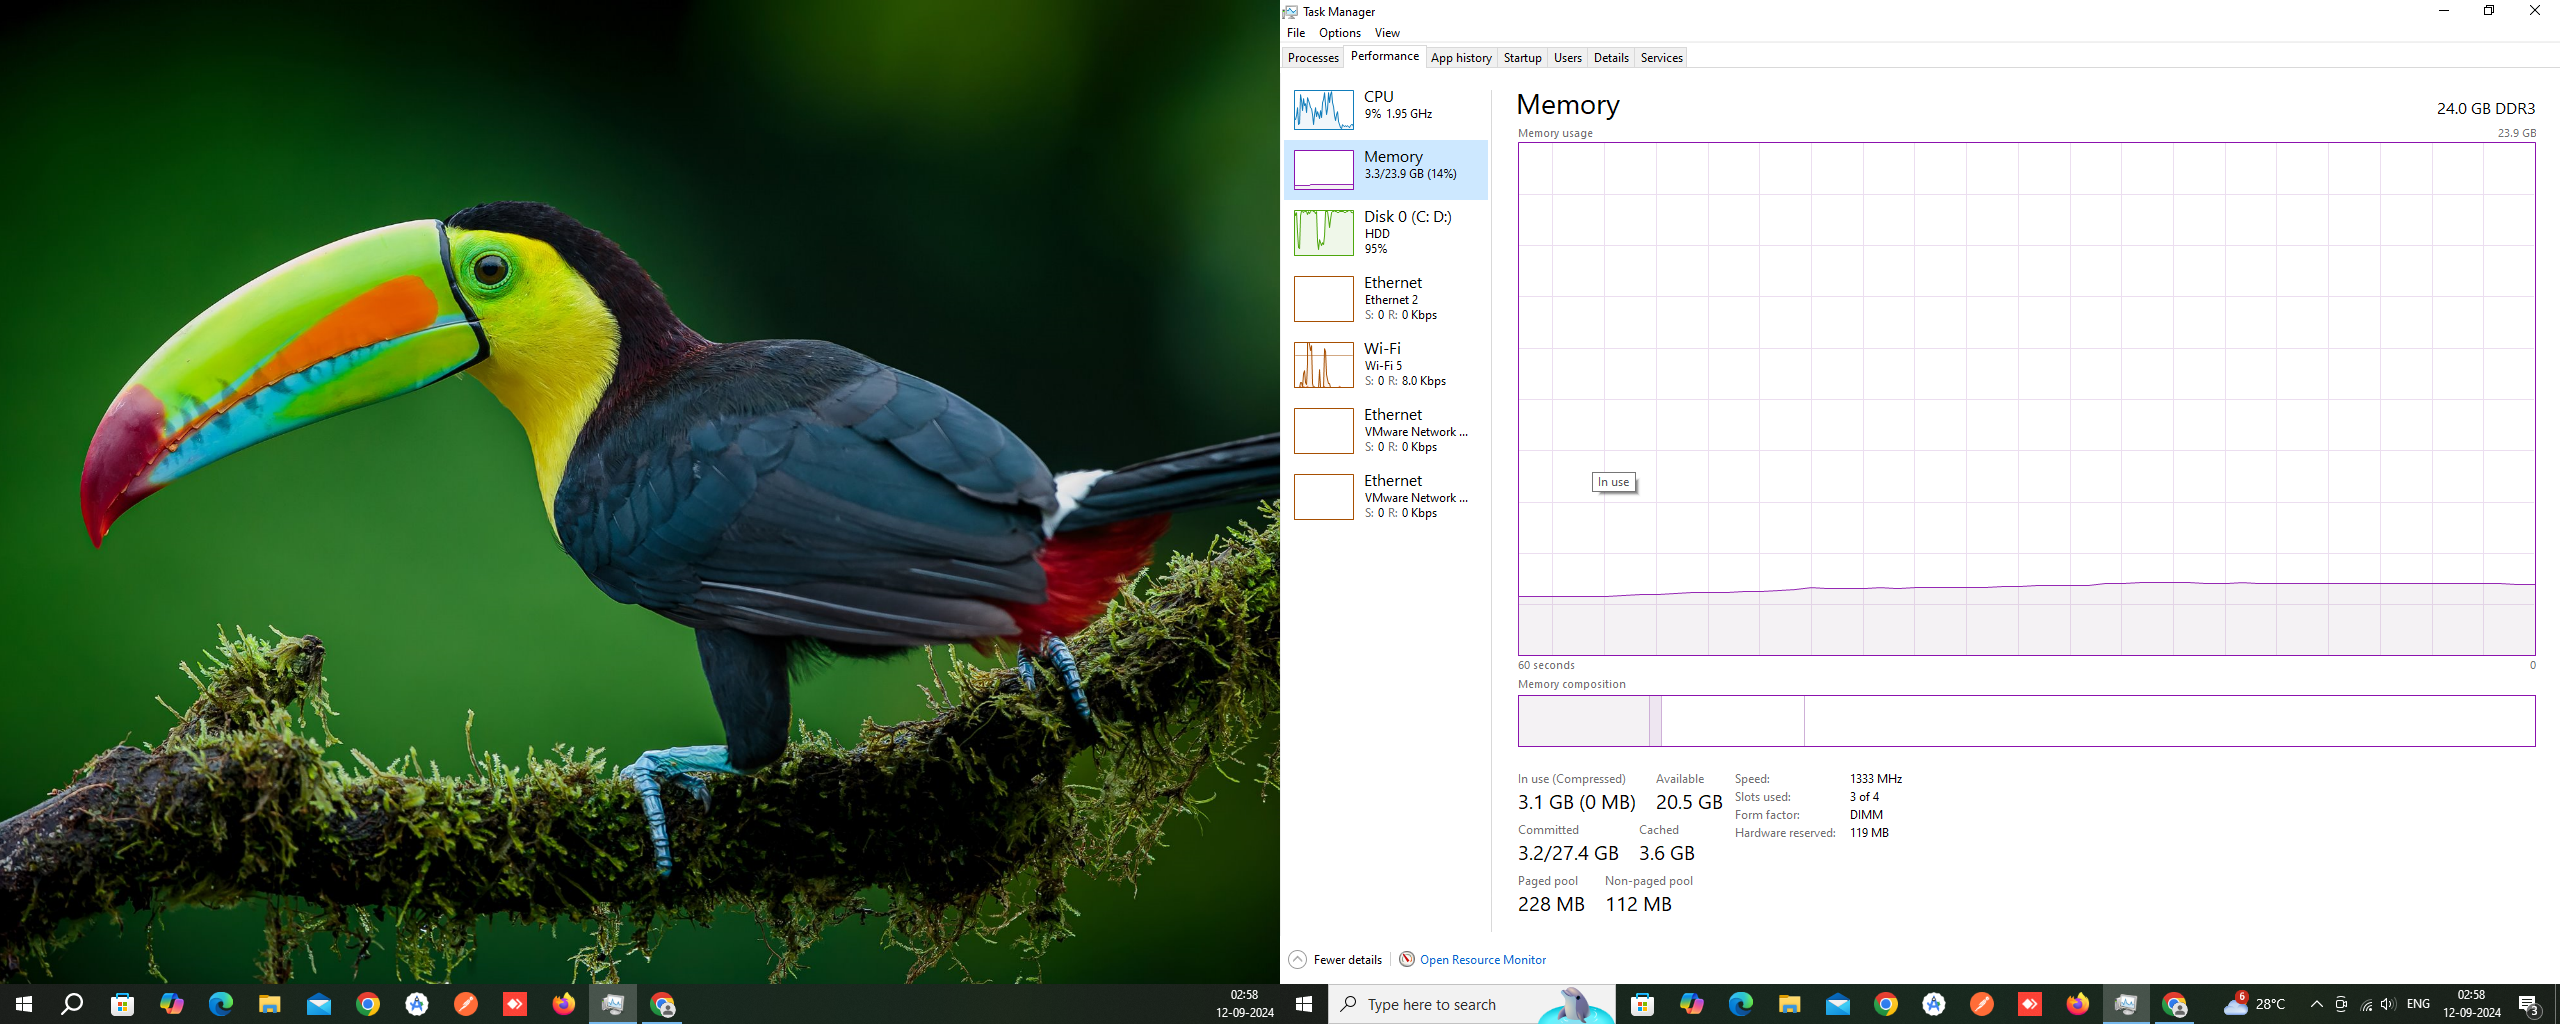Select the CPU performance graph thumbnail
This screenshot has width=2560, height=1024.
1323,109
